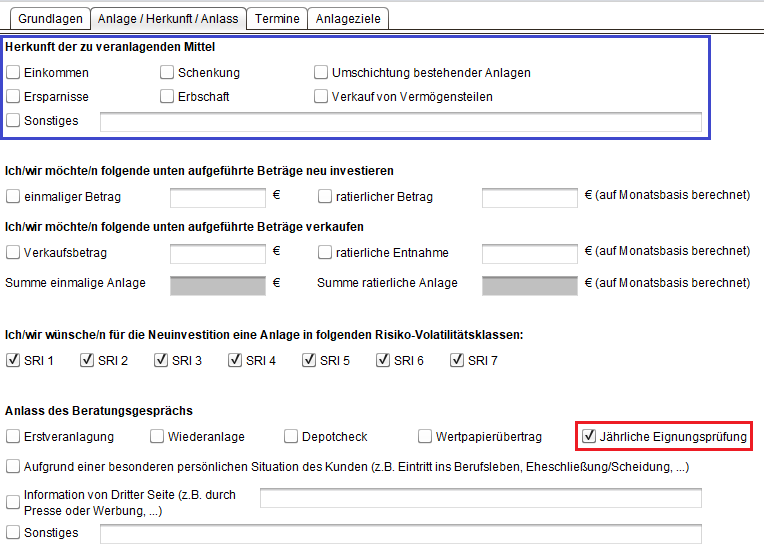The width and height of the screenshot is (764, 557).
Task: Uncheck Jährliche Eignungsprüfung
Action: (589, 436)
